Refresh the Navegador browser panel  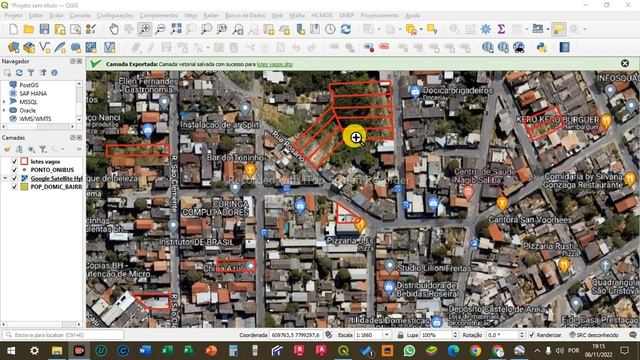click(x=19, y=73)
